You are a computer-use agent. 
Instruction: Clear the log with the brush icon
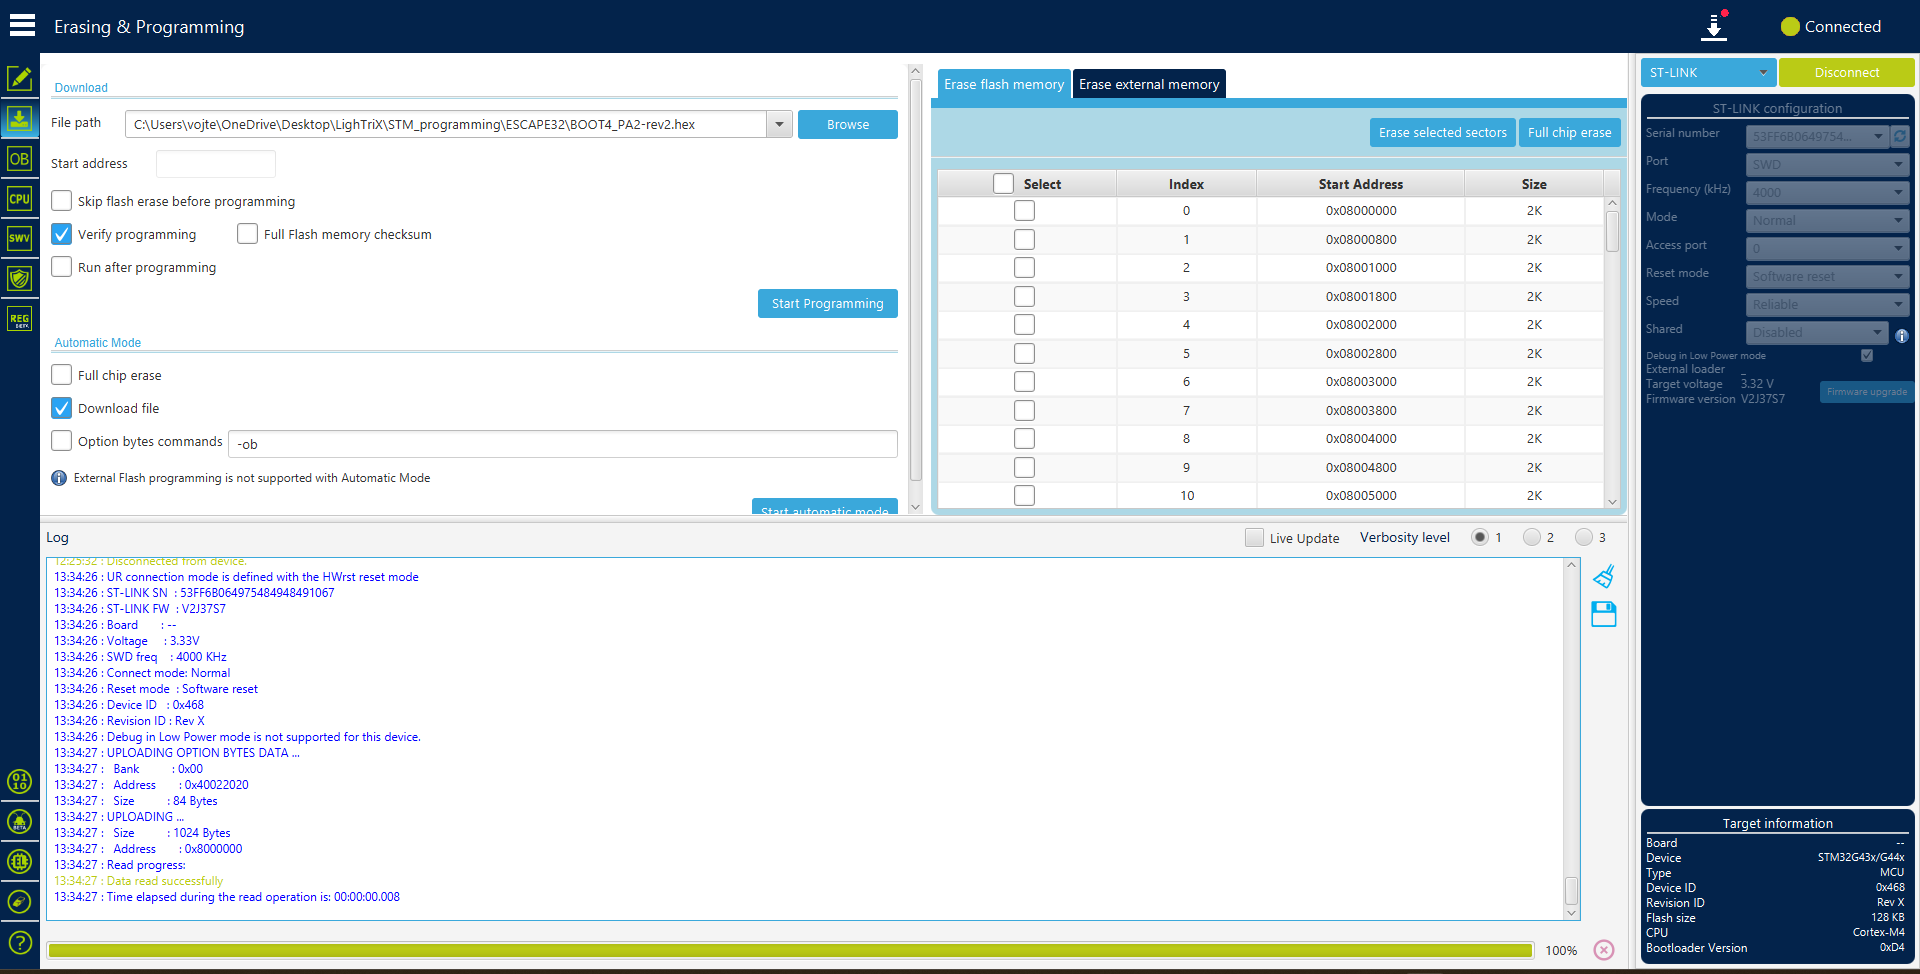1604,577
